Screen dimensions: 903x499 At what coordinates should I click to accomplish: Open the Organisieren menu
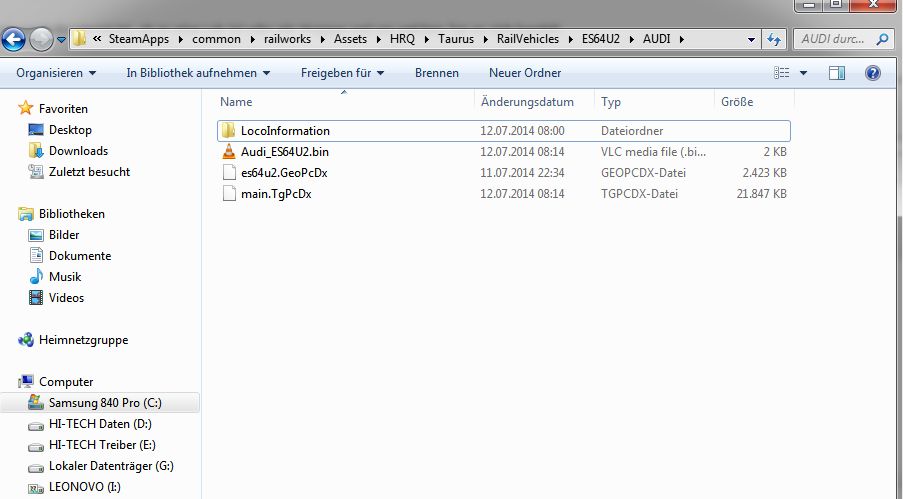pos(56,73)
